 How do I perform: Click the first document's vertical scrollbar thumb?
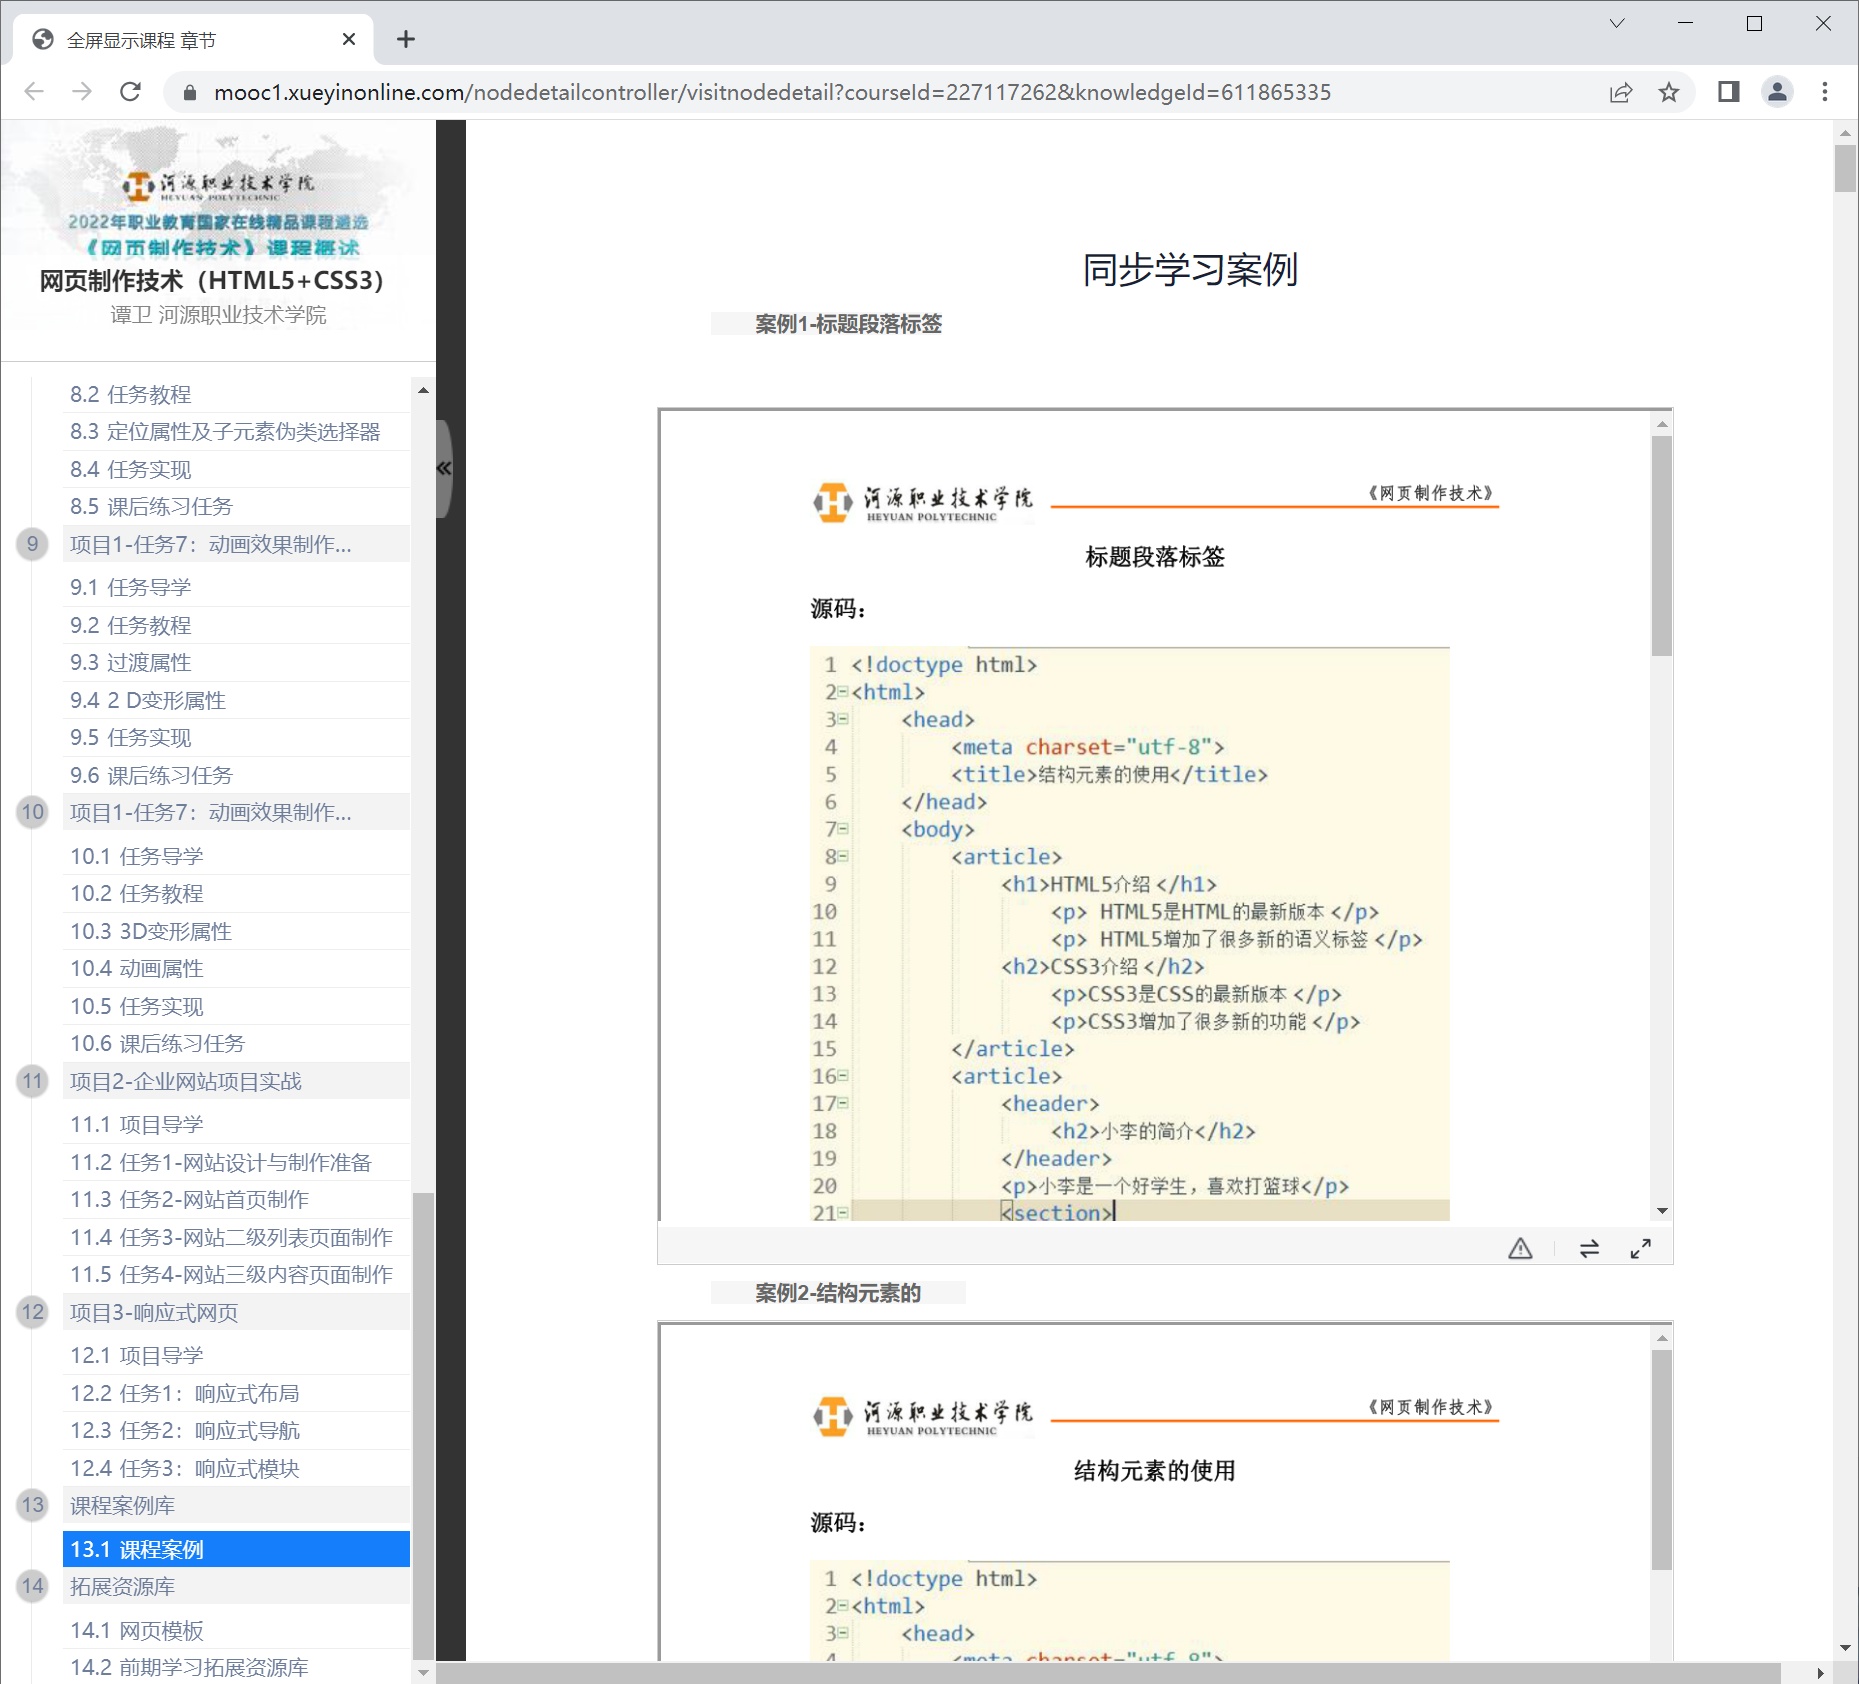1662,545
